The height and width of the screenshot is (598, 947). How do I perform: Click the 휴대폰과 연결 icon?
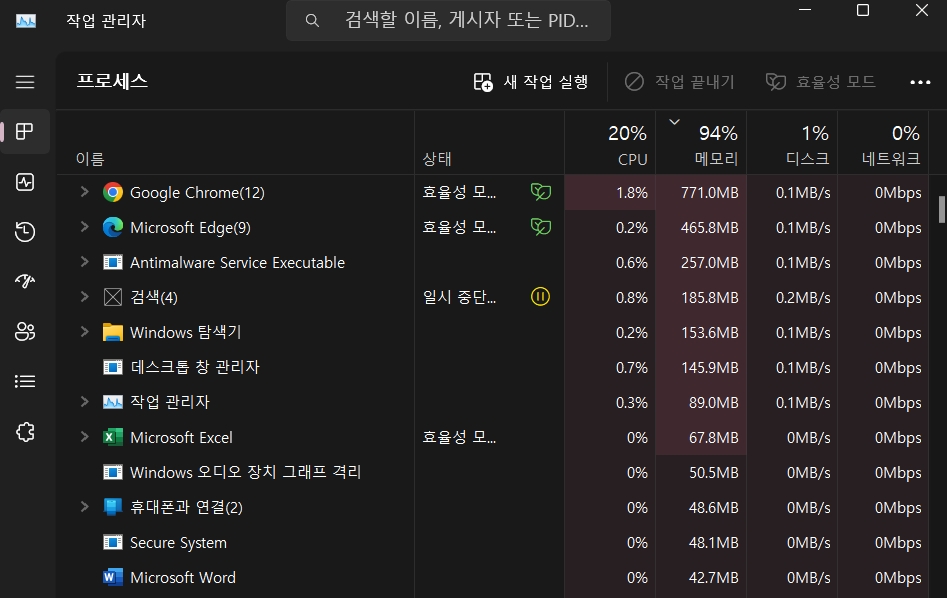(x=112, y=507)
